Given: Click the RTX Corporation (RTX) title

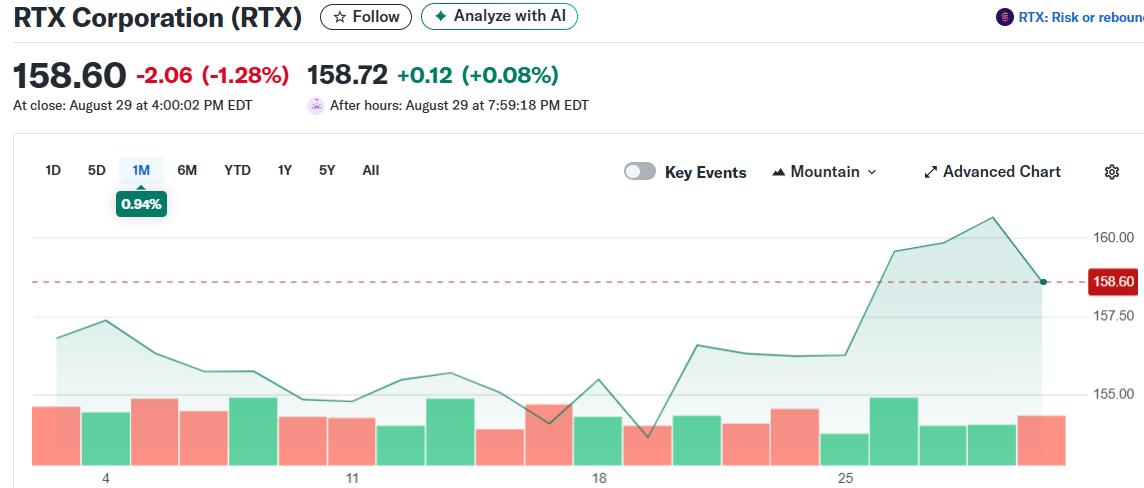Looking at the screenshot, I should tap(158, 18).
